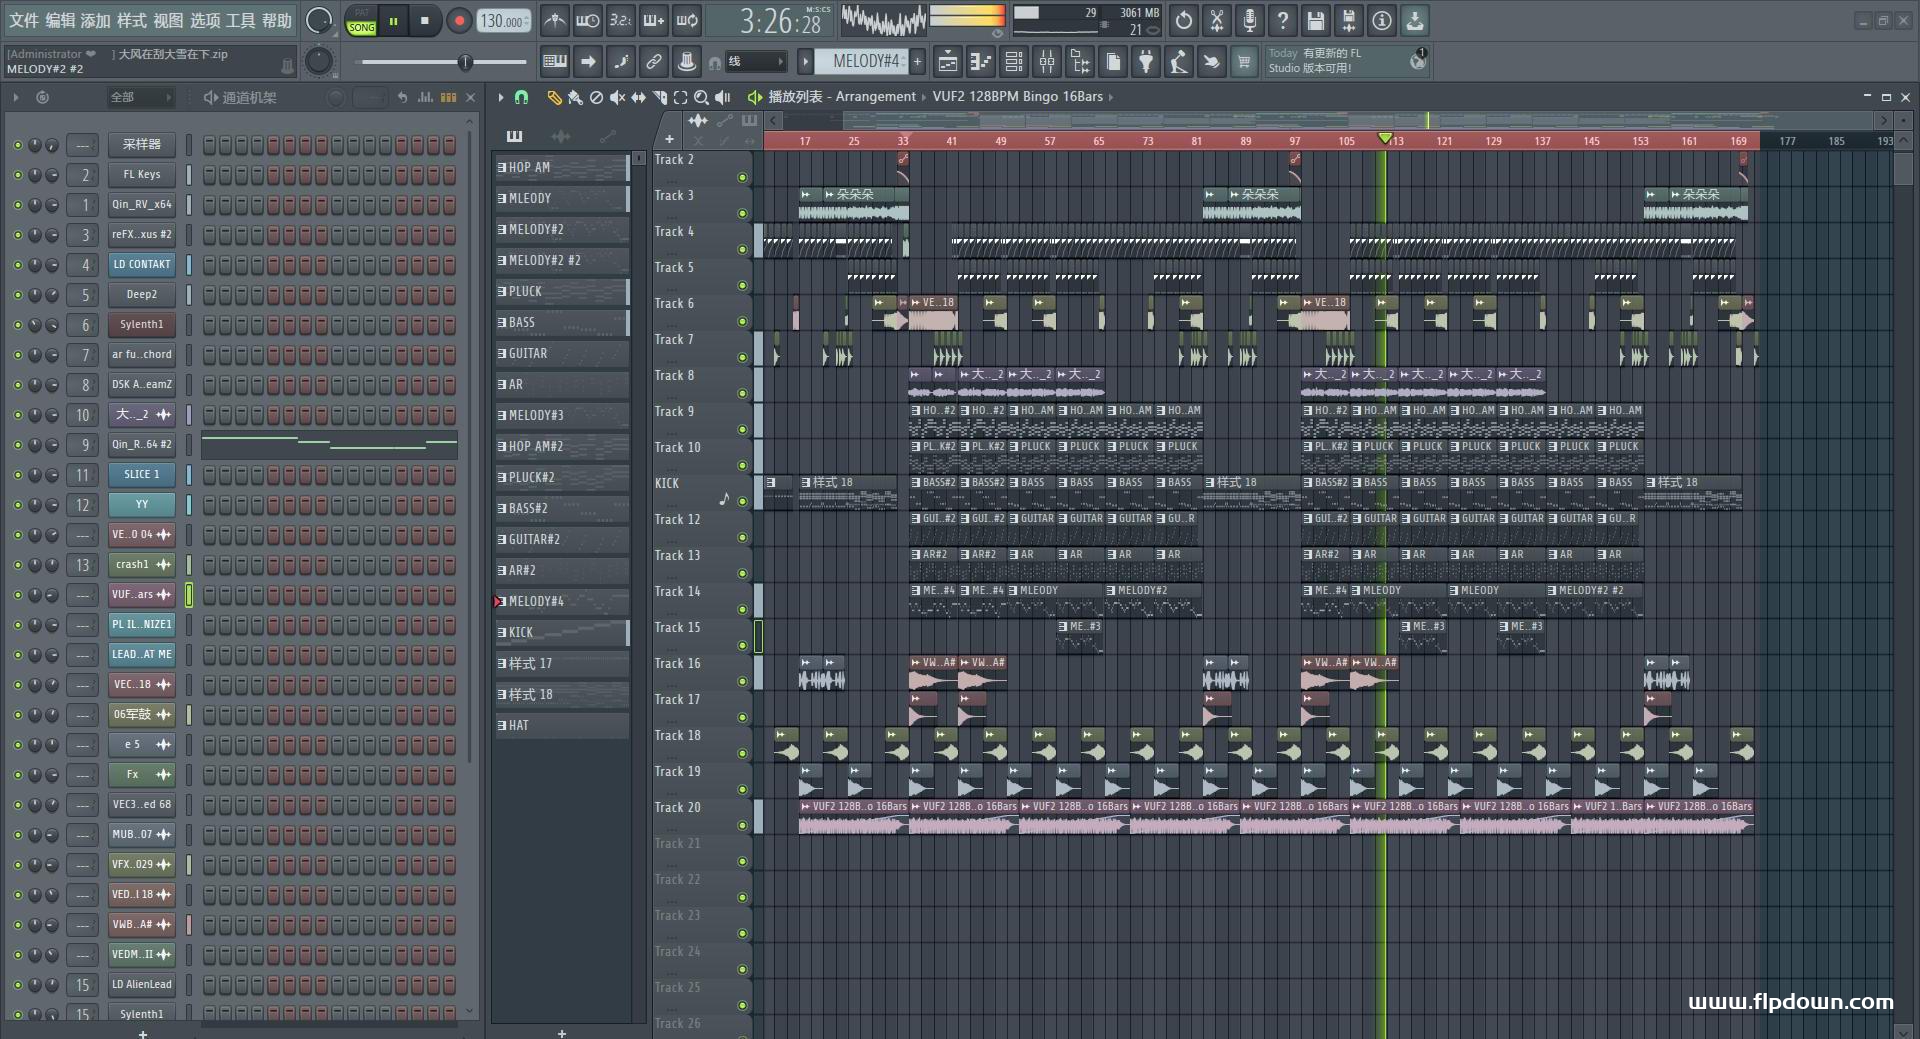
Task: Click the record button
Action: pos(459,21)
